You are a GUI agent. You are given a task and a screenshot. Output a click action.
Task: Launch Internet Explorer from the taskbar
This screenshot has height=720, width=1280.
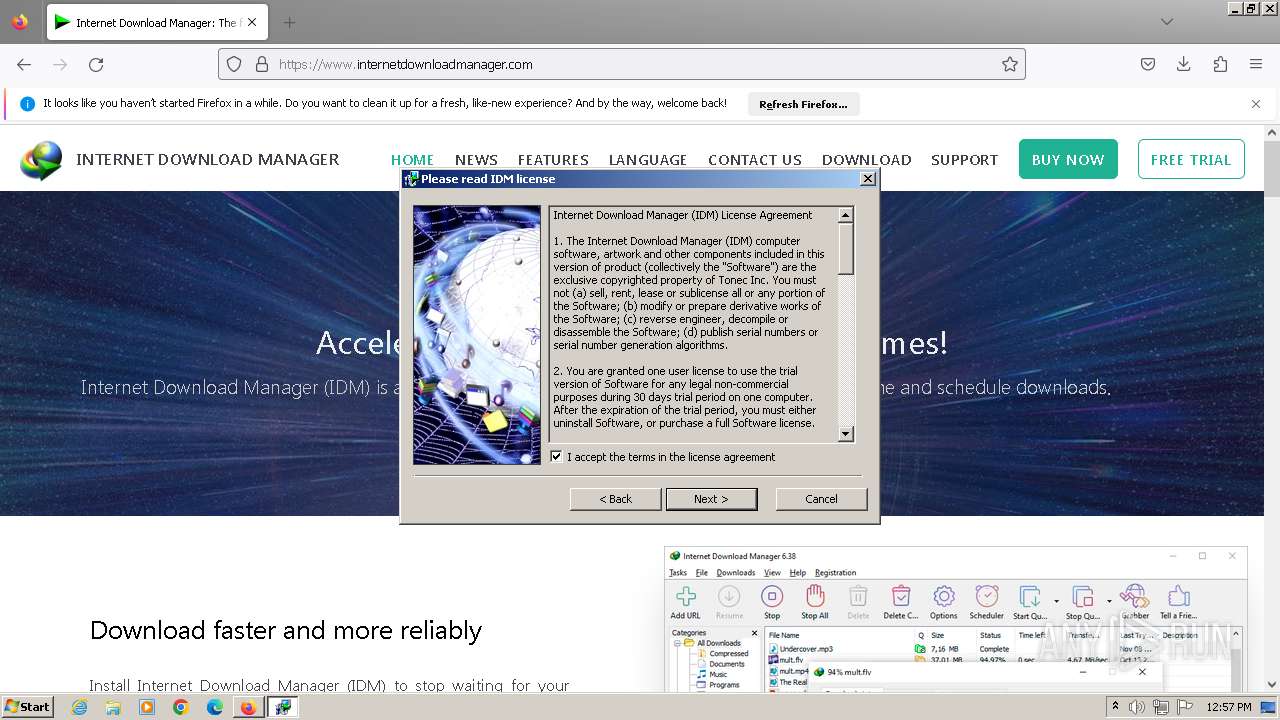click(79, 707)
